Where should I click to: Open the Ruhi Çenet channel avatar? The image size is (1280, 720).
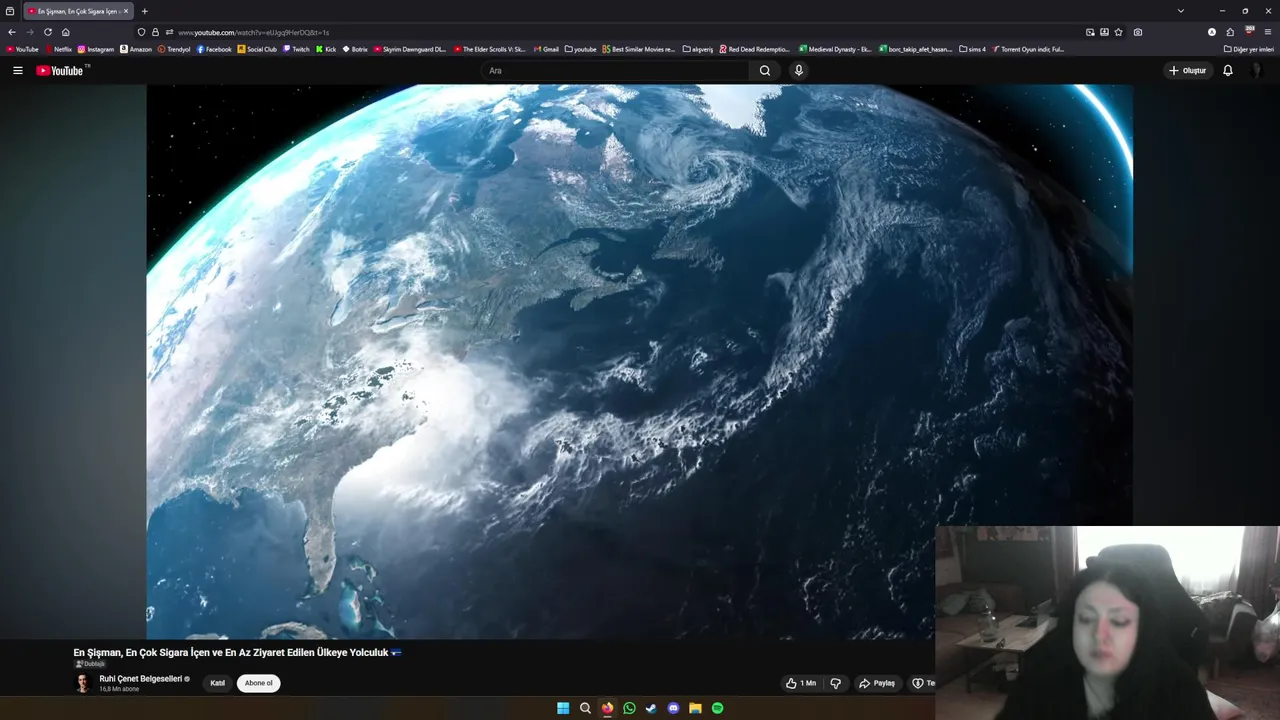83,683
